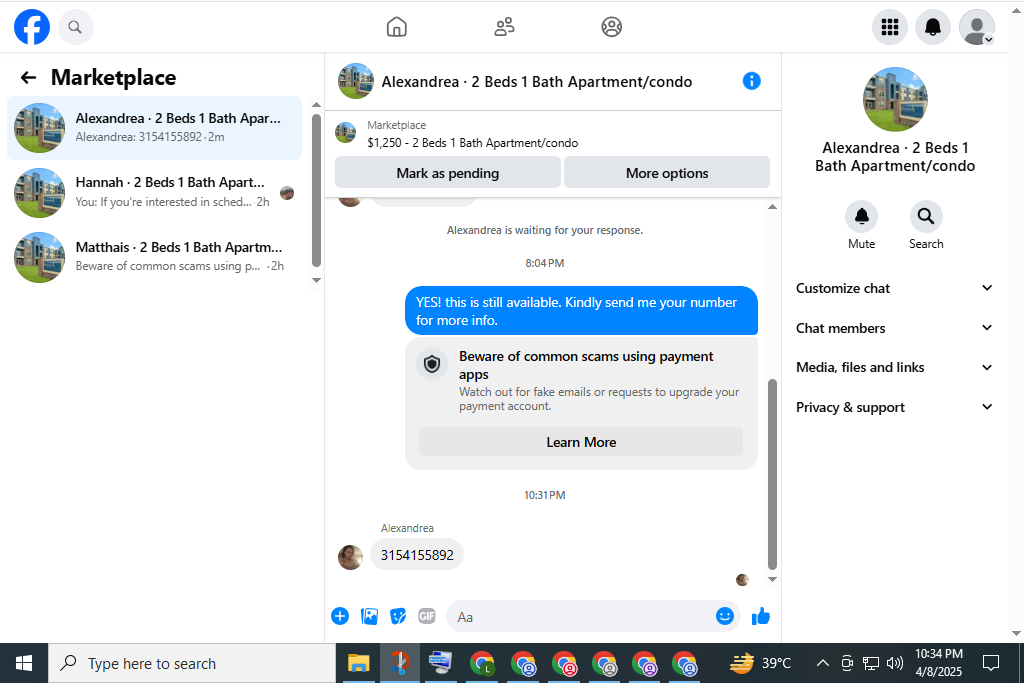
Task: Open the account profile avatar menu
Action: 976,27
